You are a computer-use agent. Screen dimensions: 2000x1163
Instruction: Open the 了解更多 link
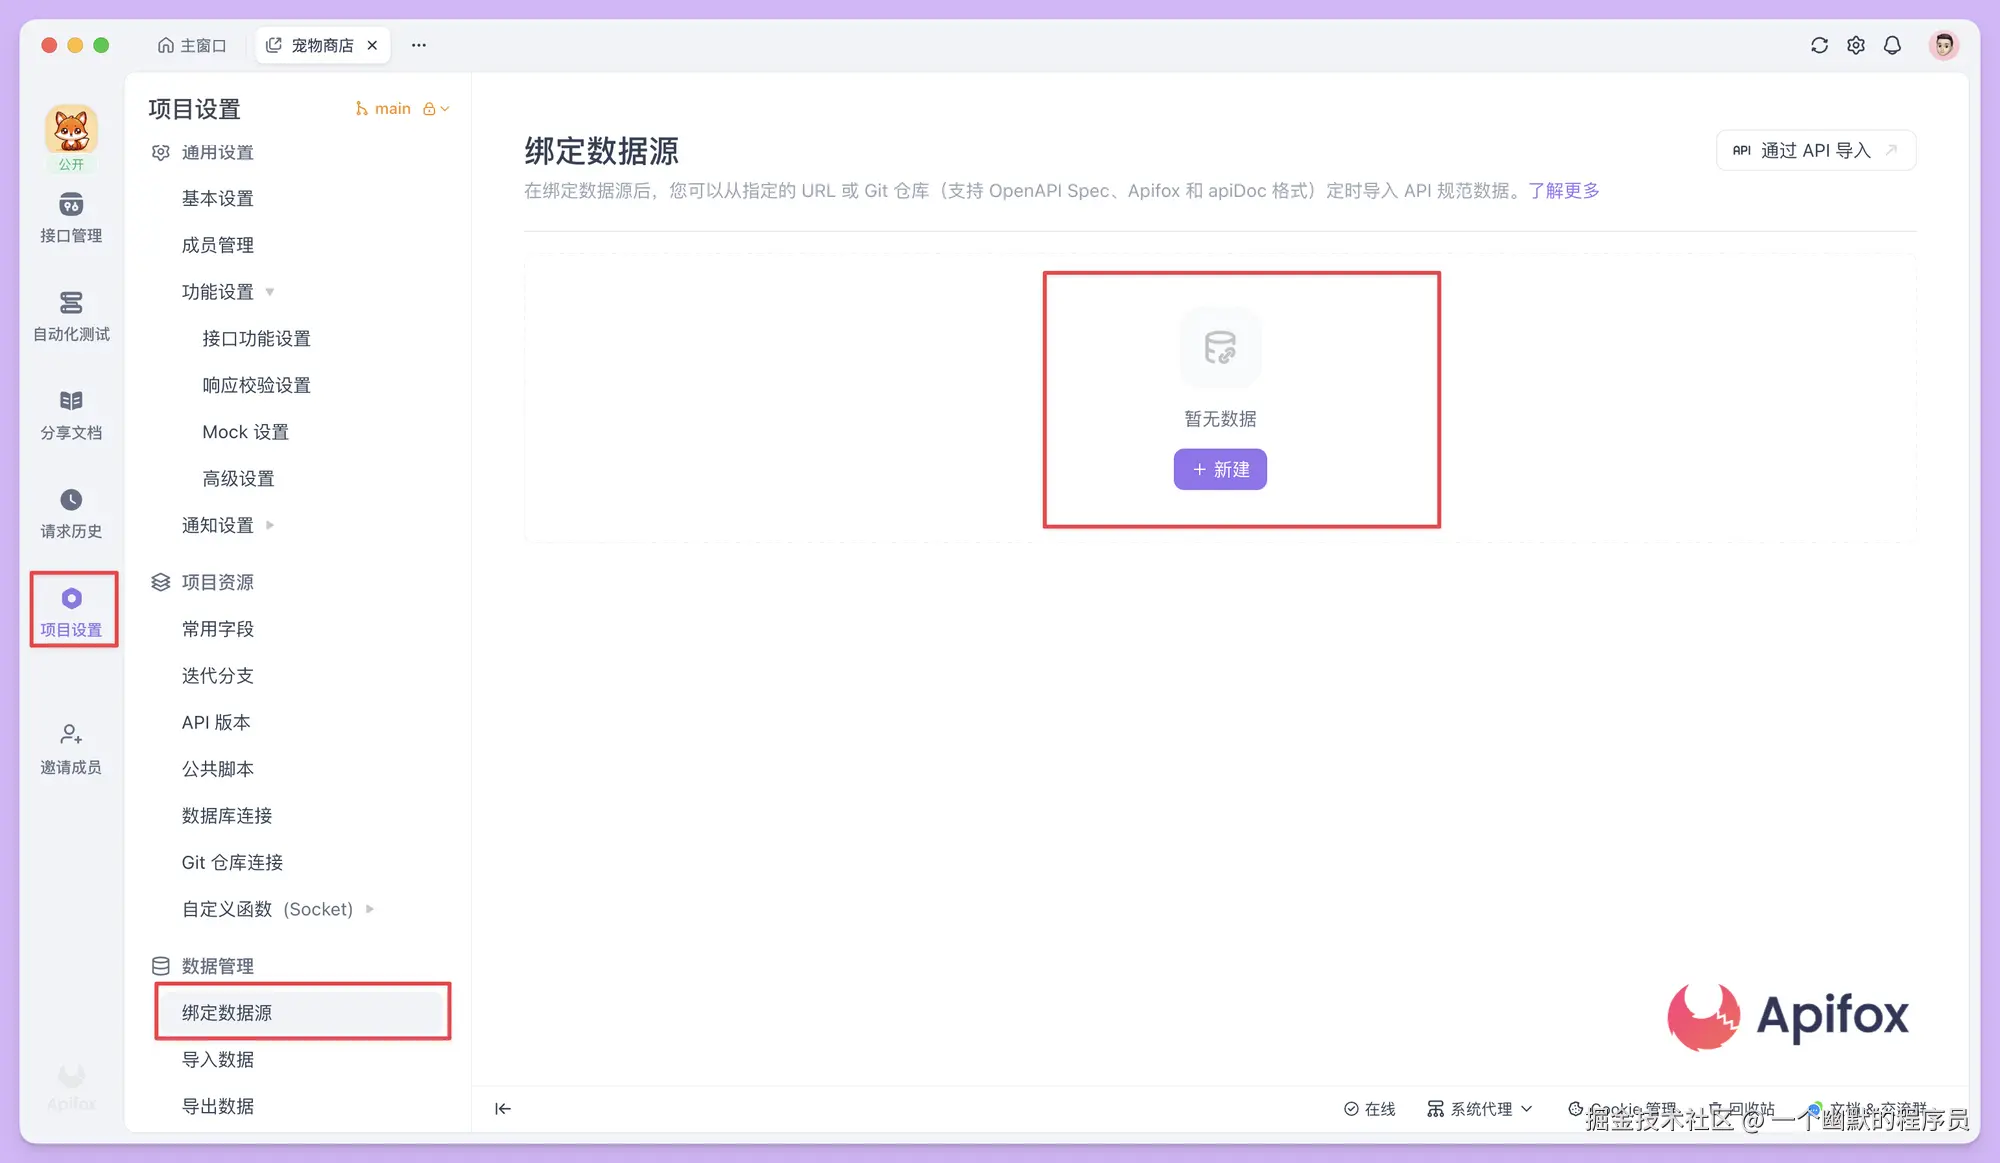tap(1565, 190)
